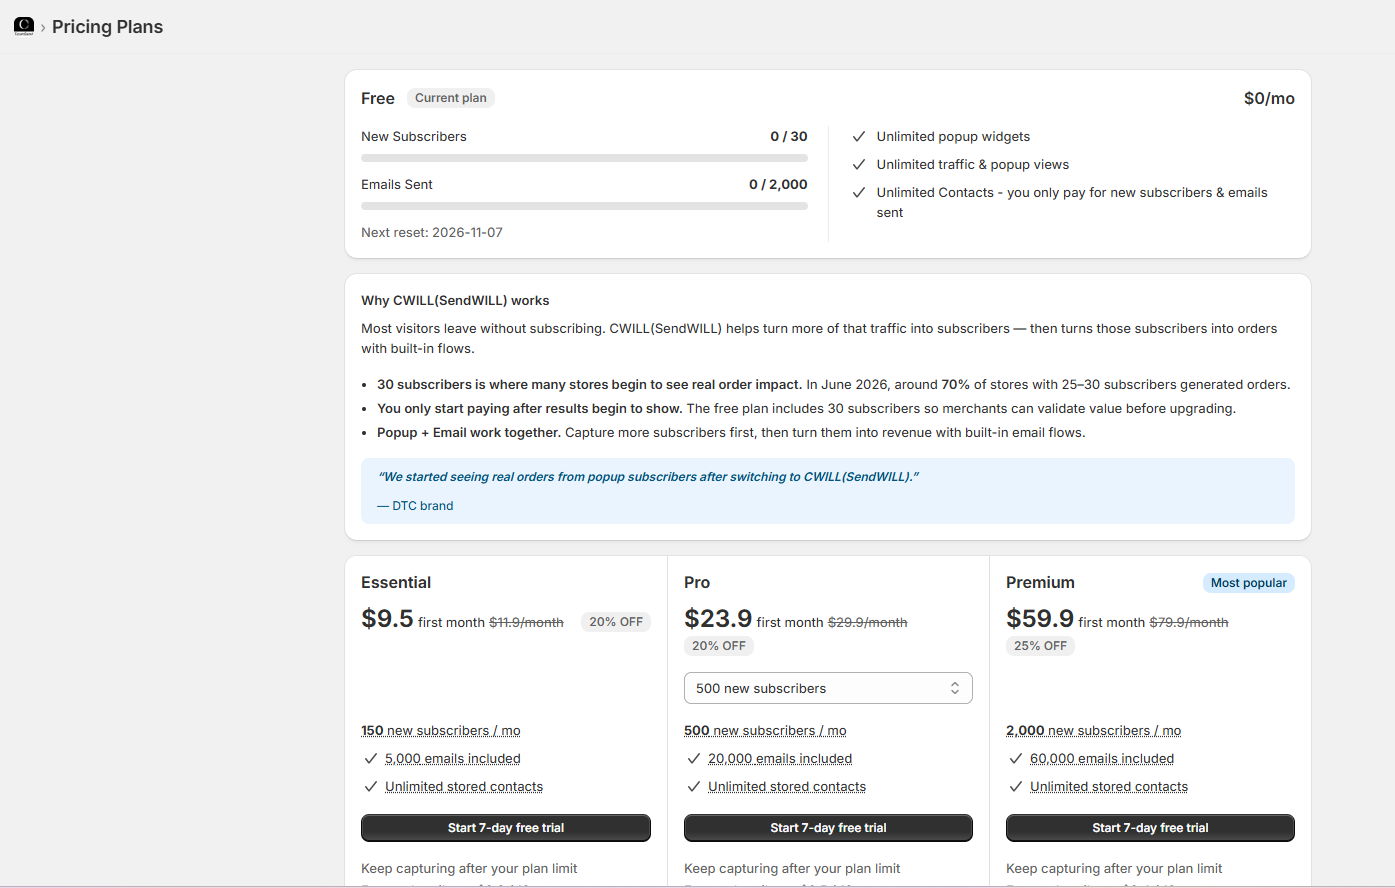Viewport: 1395px width, 888px height.
Task: Open the 500 new subscribers dropdown
Action: tap(828, 688)
